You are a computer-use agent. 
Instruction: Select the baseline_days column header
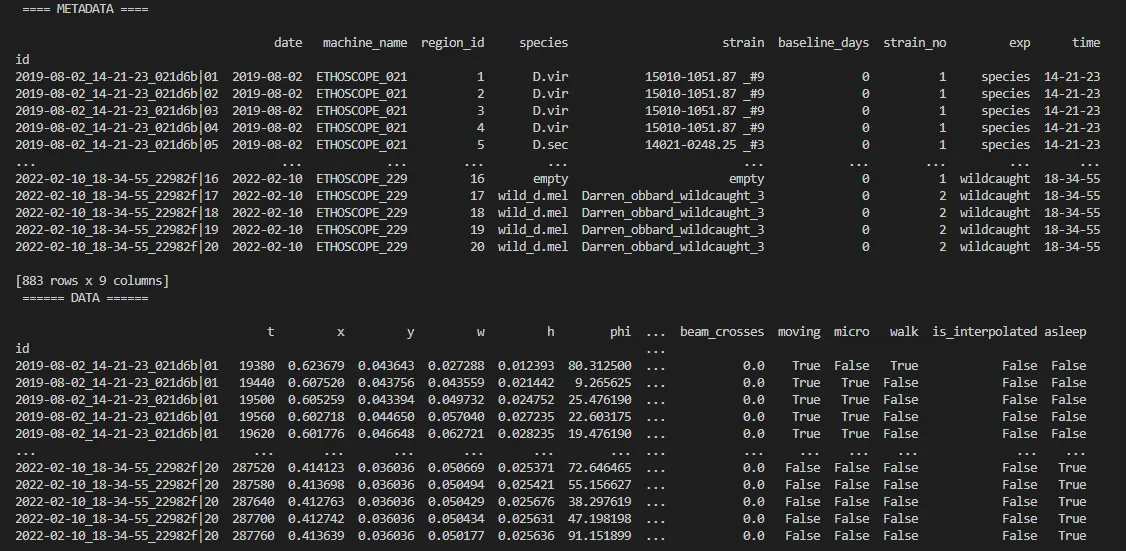coord(824,42)
